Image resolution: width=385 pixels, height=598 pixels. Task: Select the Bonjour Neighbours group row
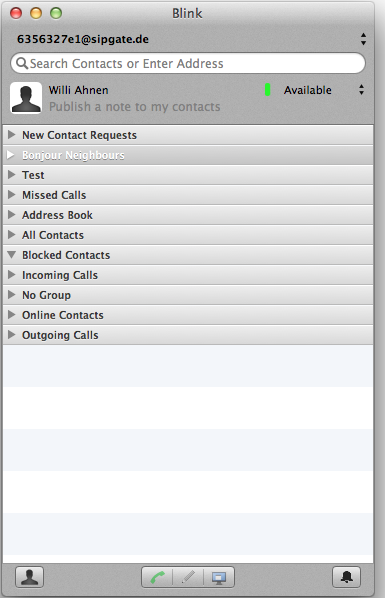click(188, 155)
